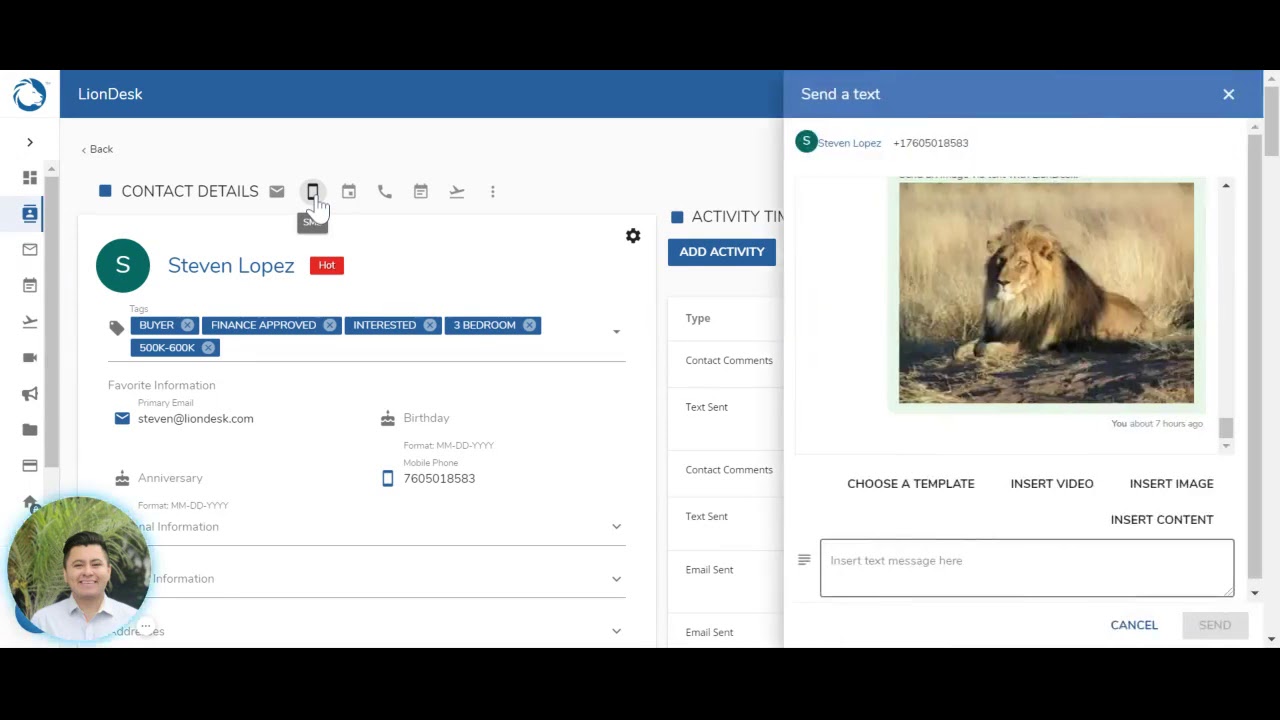
Task: Click the ADD ACTIVITY button
Action: coord(722,252)
